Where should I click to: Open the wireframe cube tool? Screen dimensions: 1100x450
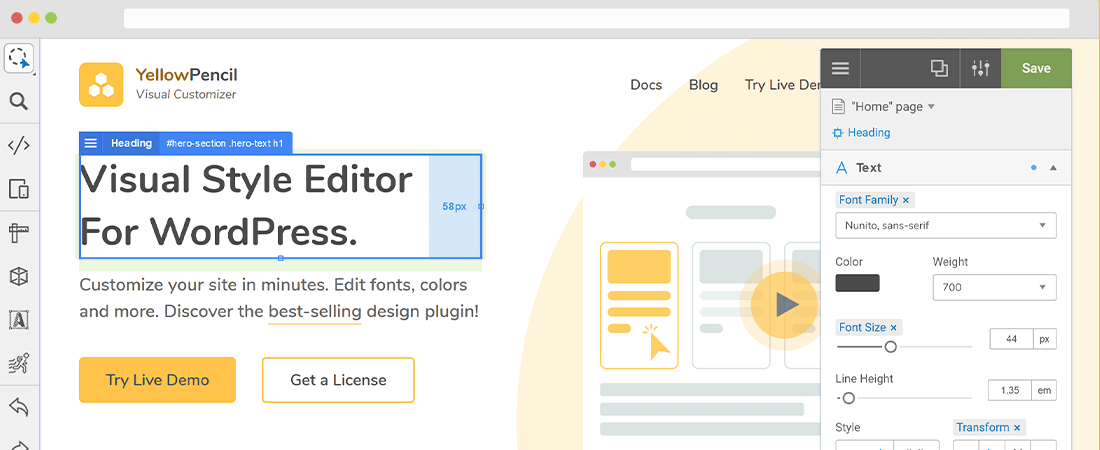(19, 276)
